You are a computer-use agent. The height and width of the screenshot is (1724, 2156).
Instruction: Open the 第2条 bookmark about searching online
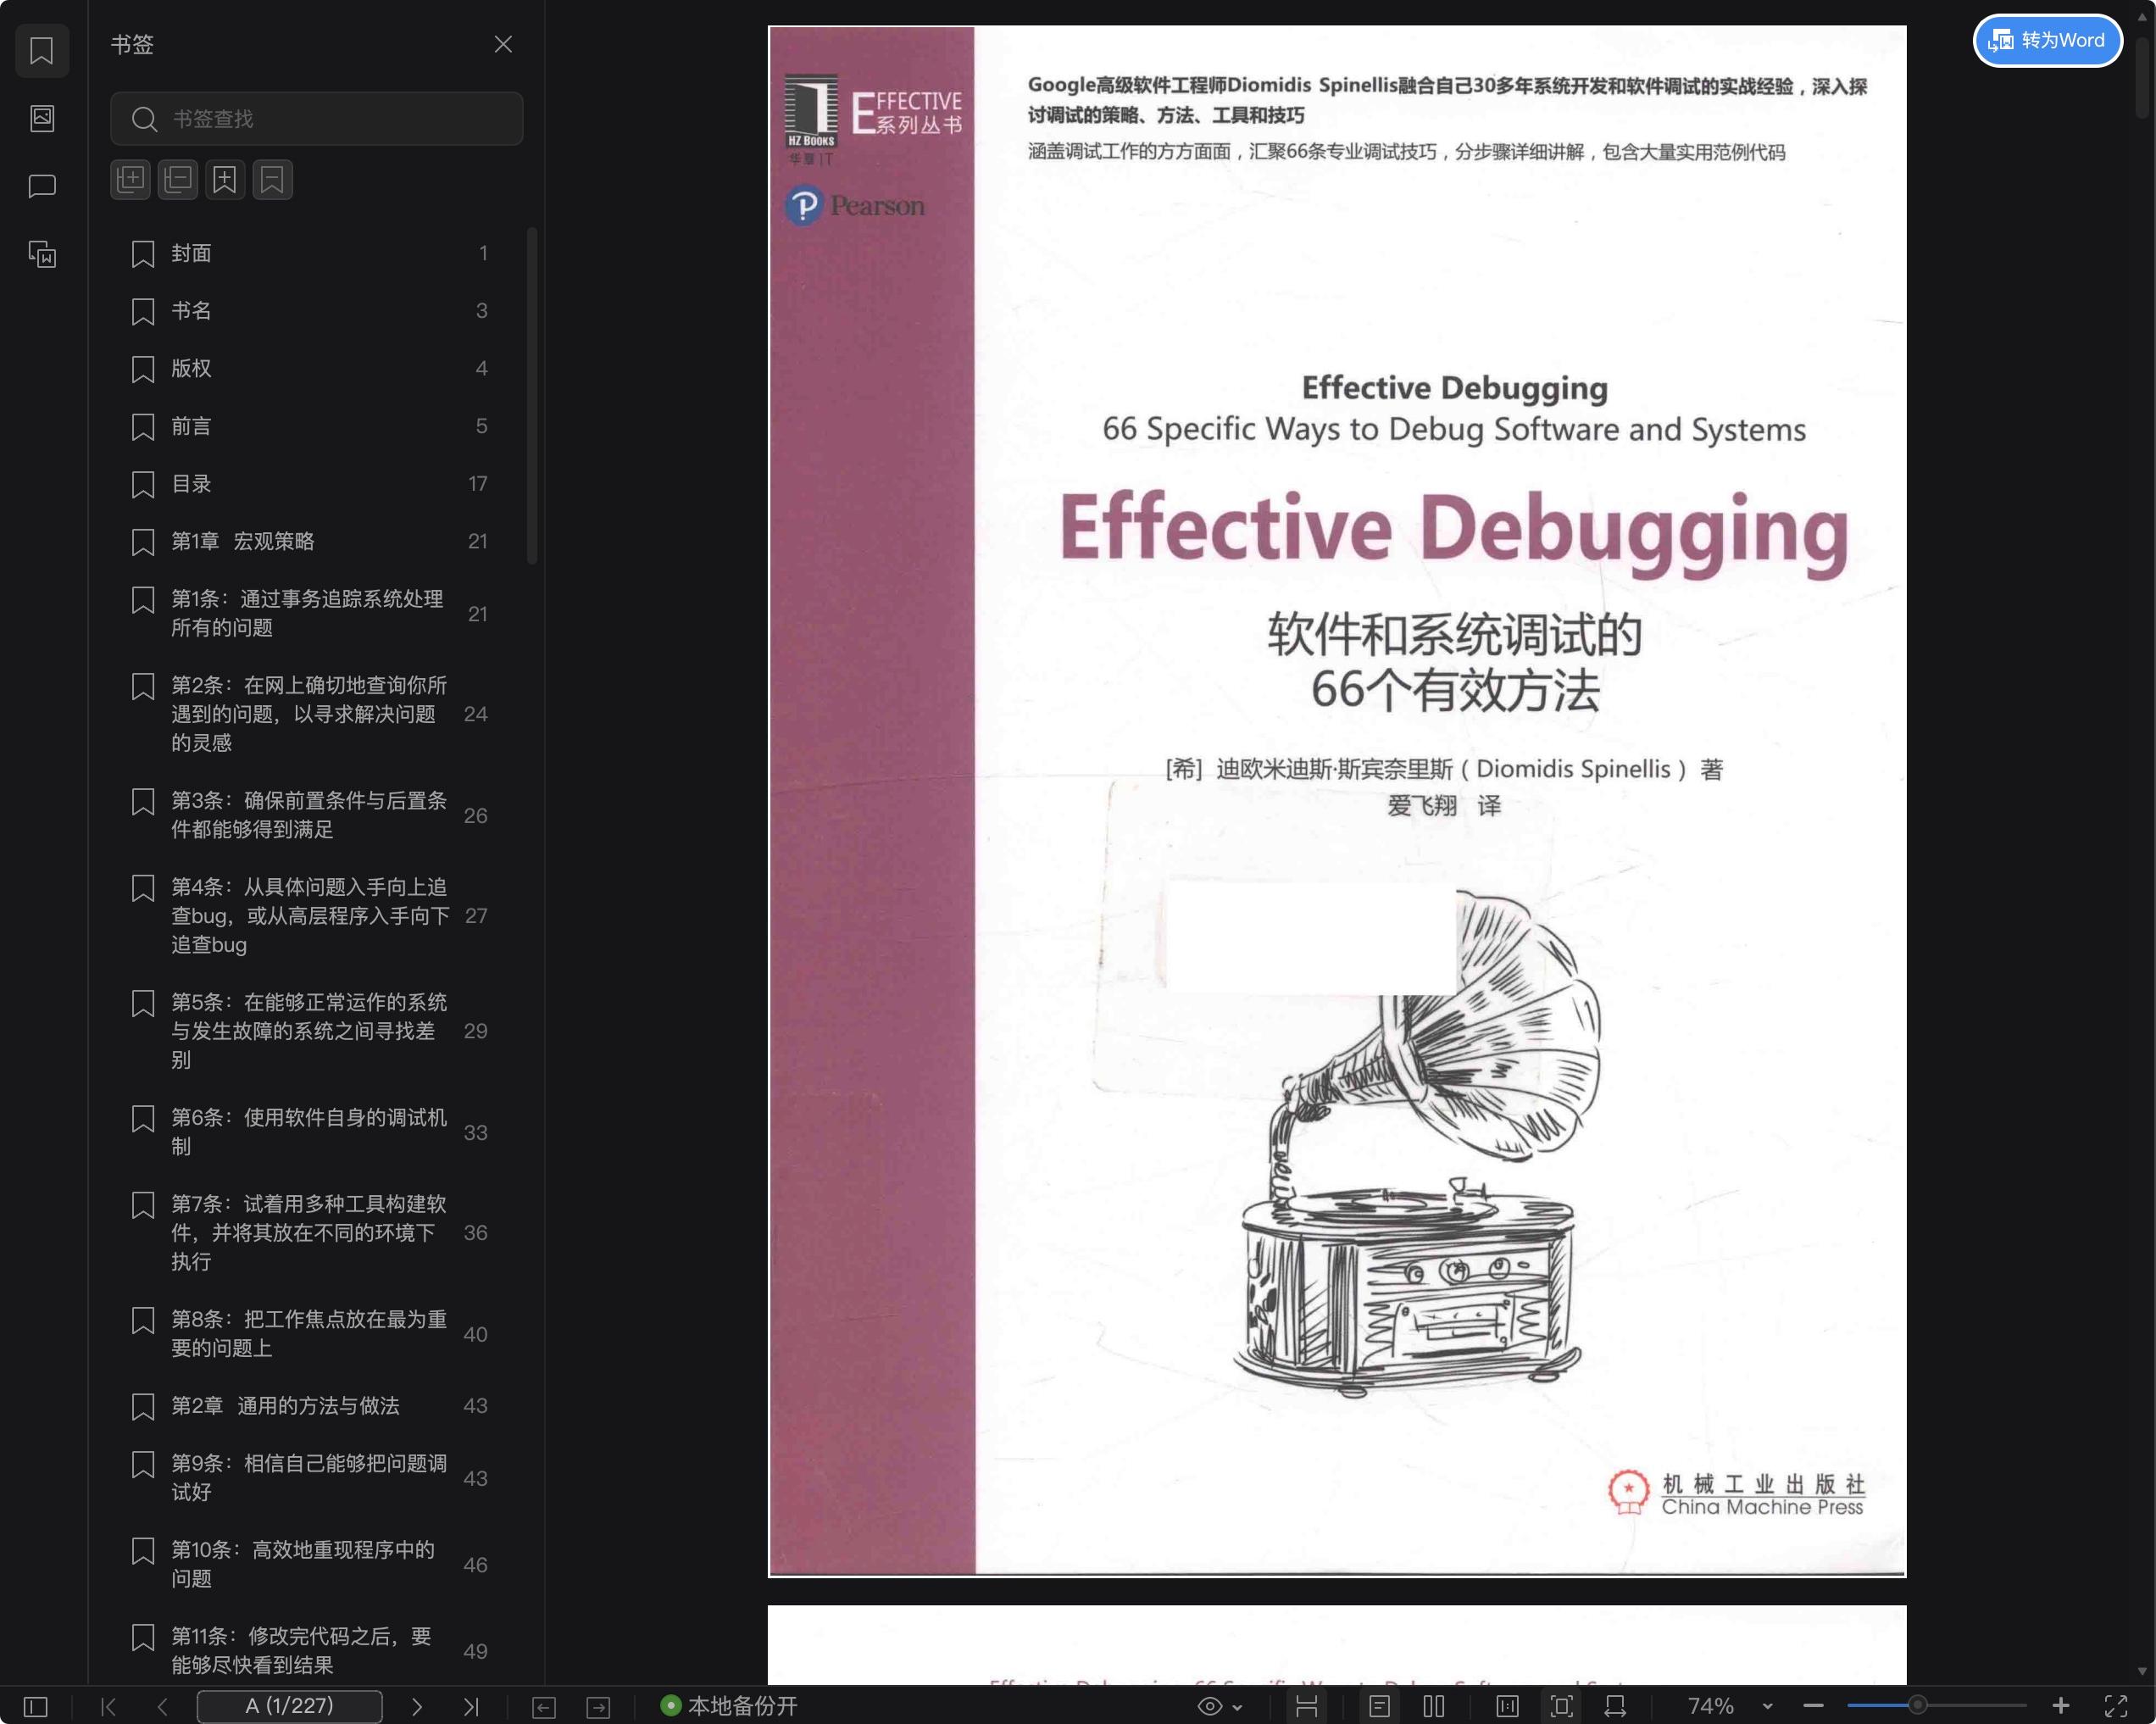click(x=311, y=714)
